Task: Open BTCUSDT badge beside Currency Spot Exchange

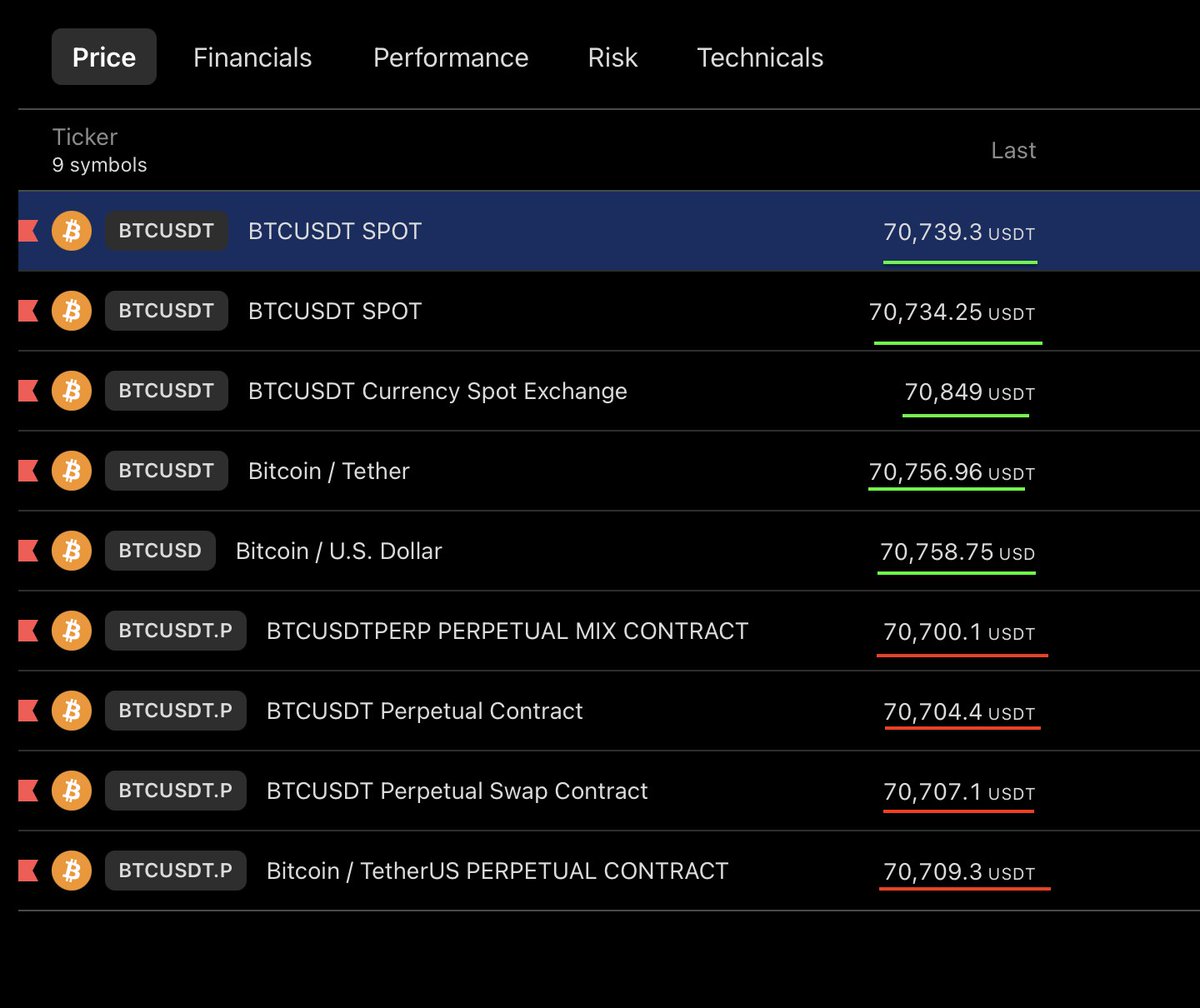Action: [x=166, y=391]
